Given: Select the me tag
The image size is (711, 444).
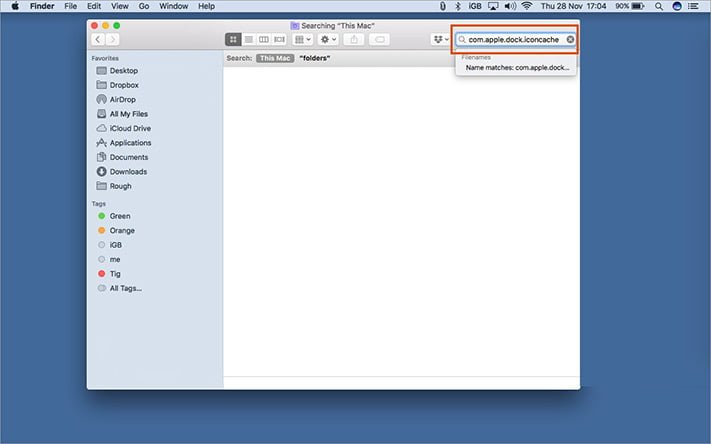Looking at the screenshot, I should pyautogui.click(x=109, y=260).
